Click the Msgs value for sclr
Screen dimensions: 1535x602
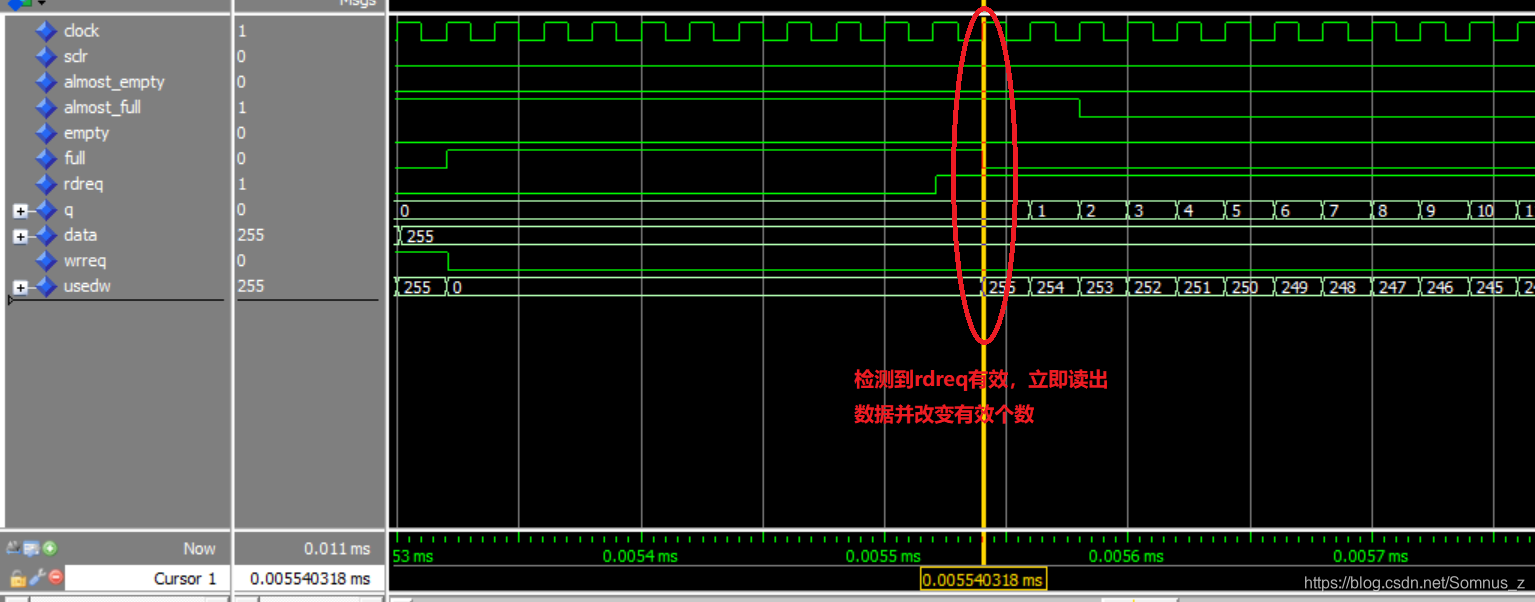coord(242,57)
